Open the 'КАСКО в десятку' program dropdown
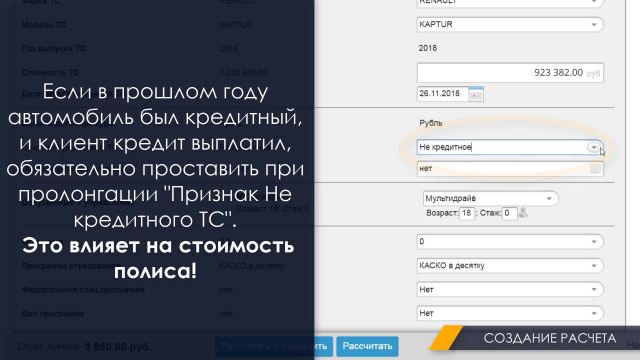The height and width of the screenshot is (360, 640). tap(510, 266)
